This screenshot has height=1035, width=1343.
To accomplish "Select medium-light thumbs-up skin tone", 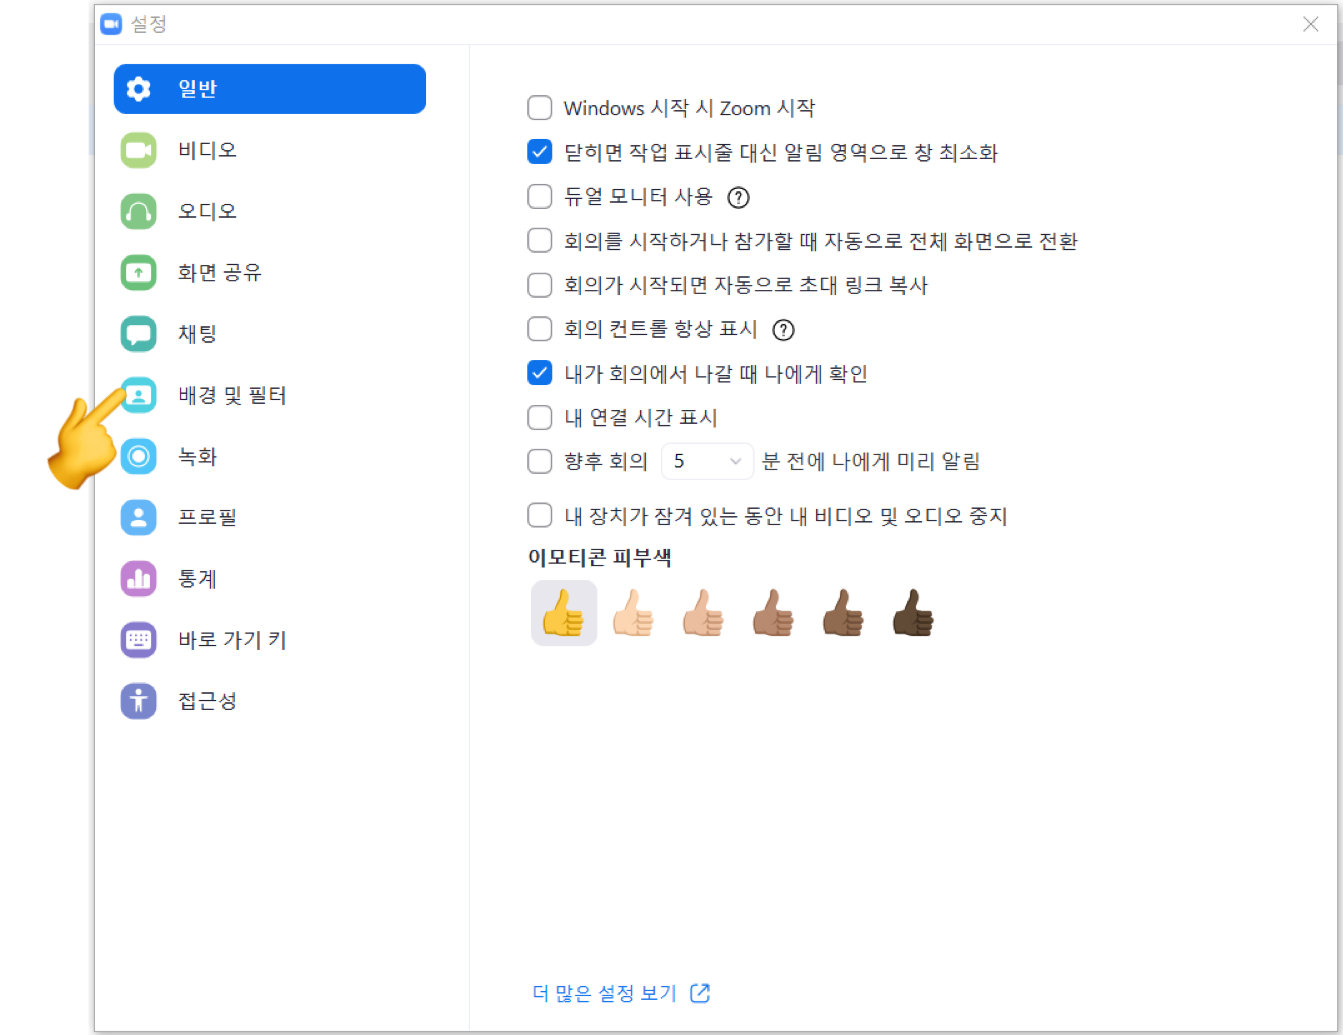I will click(703, 613).
